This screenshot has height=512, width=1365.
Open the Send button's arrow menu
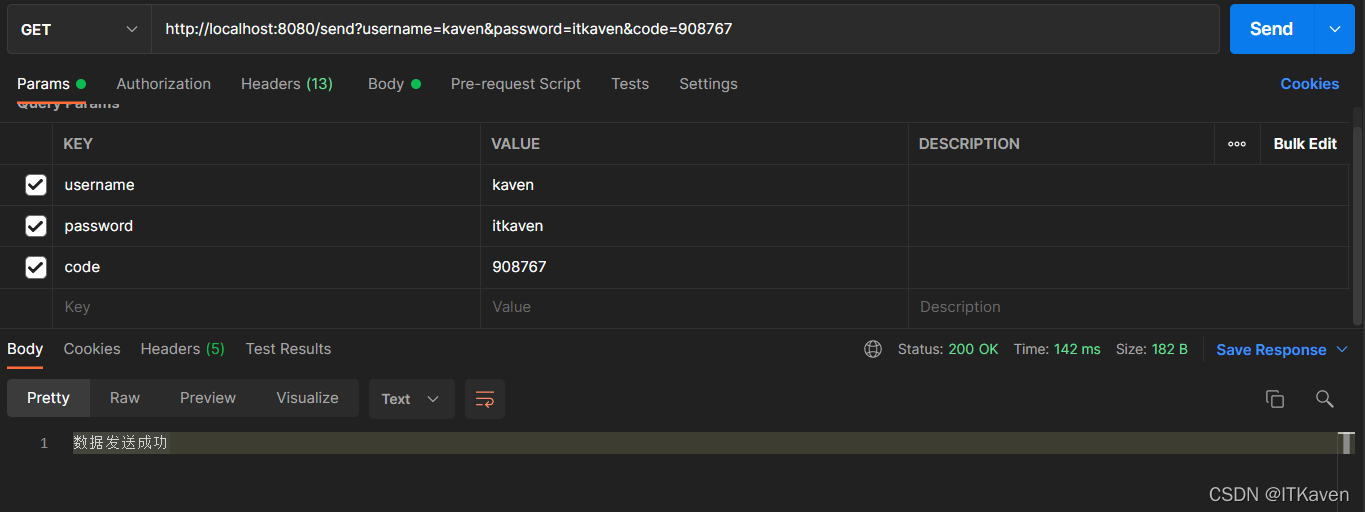click(1335, 29)
